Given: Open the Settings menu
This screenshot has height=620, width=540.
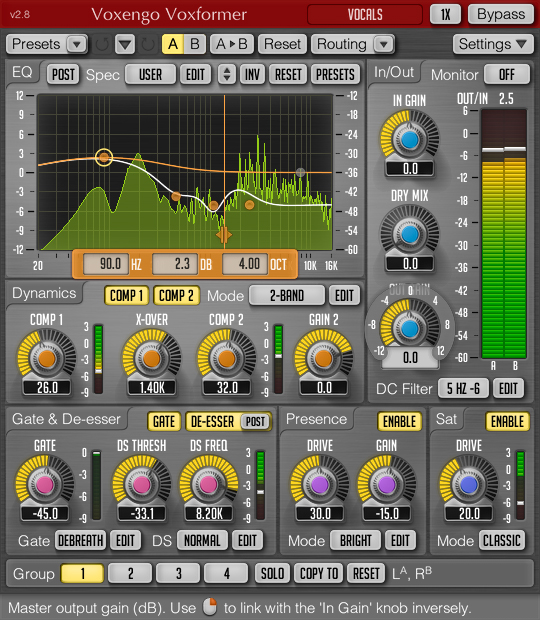Looking at the screenshot, I should tap(492, 44).
